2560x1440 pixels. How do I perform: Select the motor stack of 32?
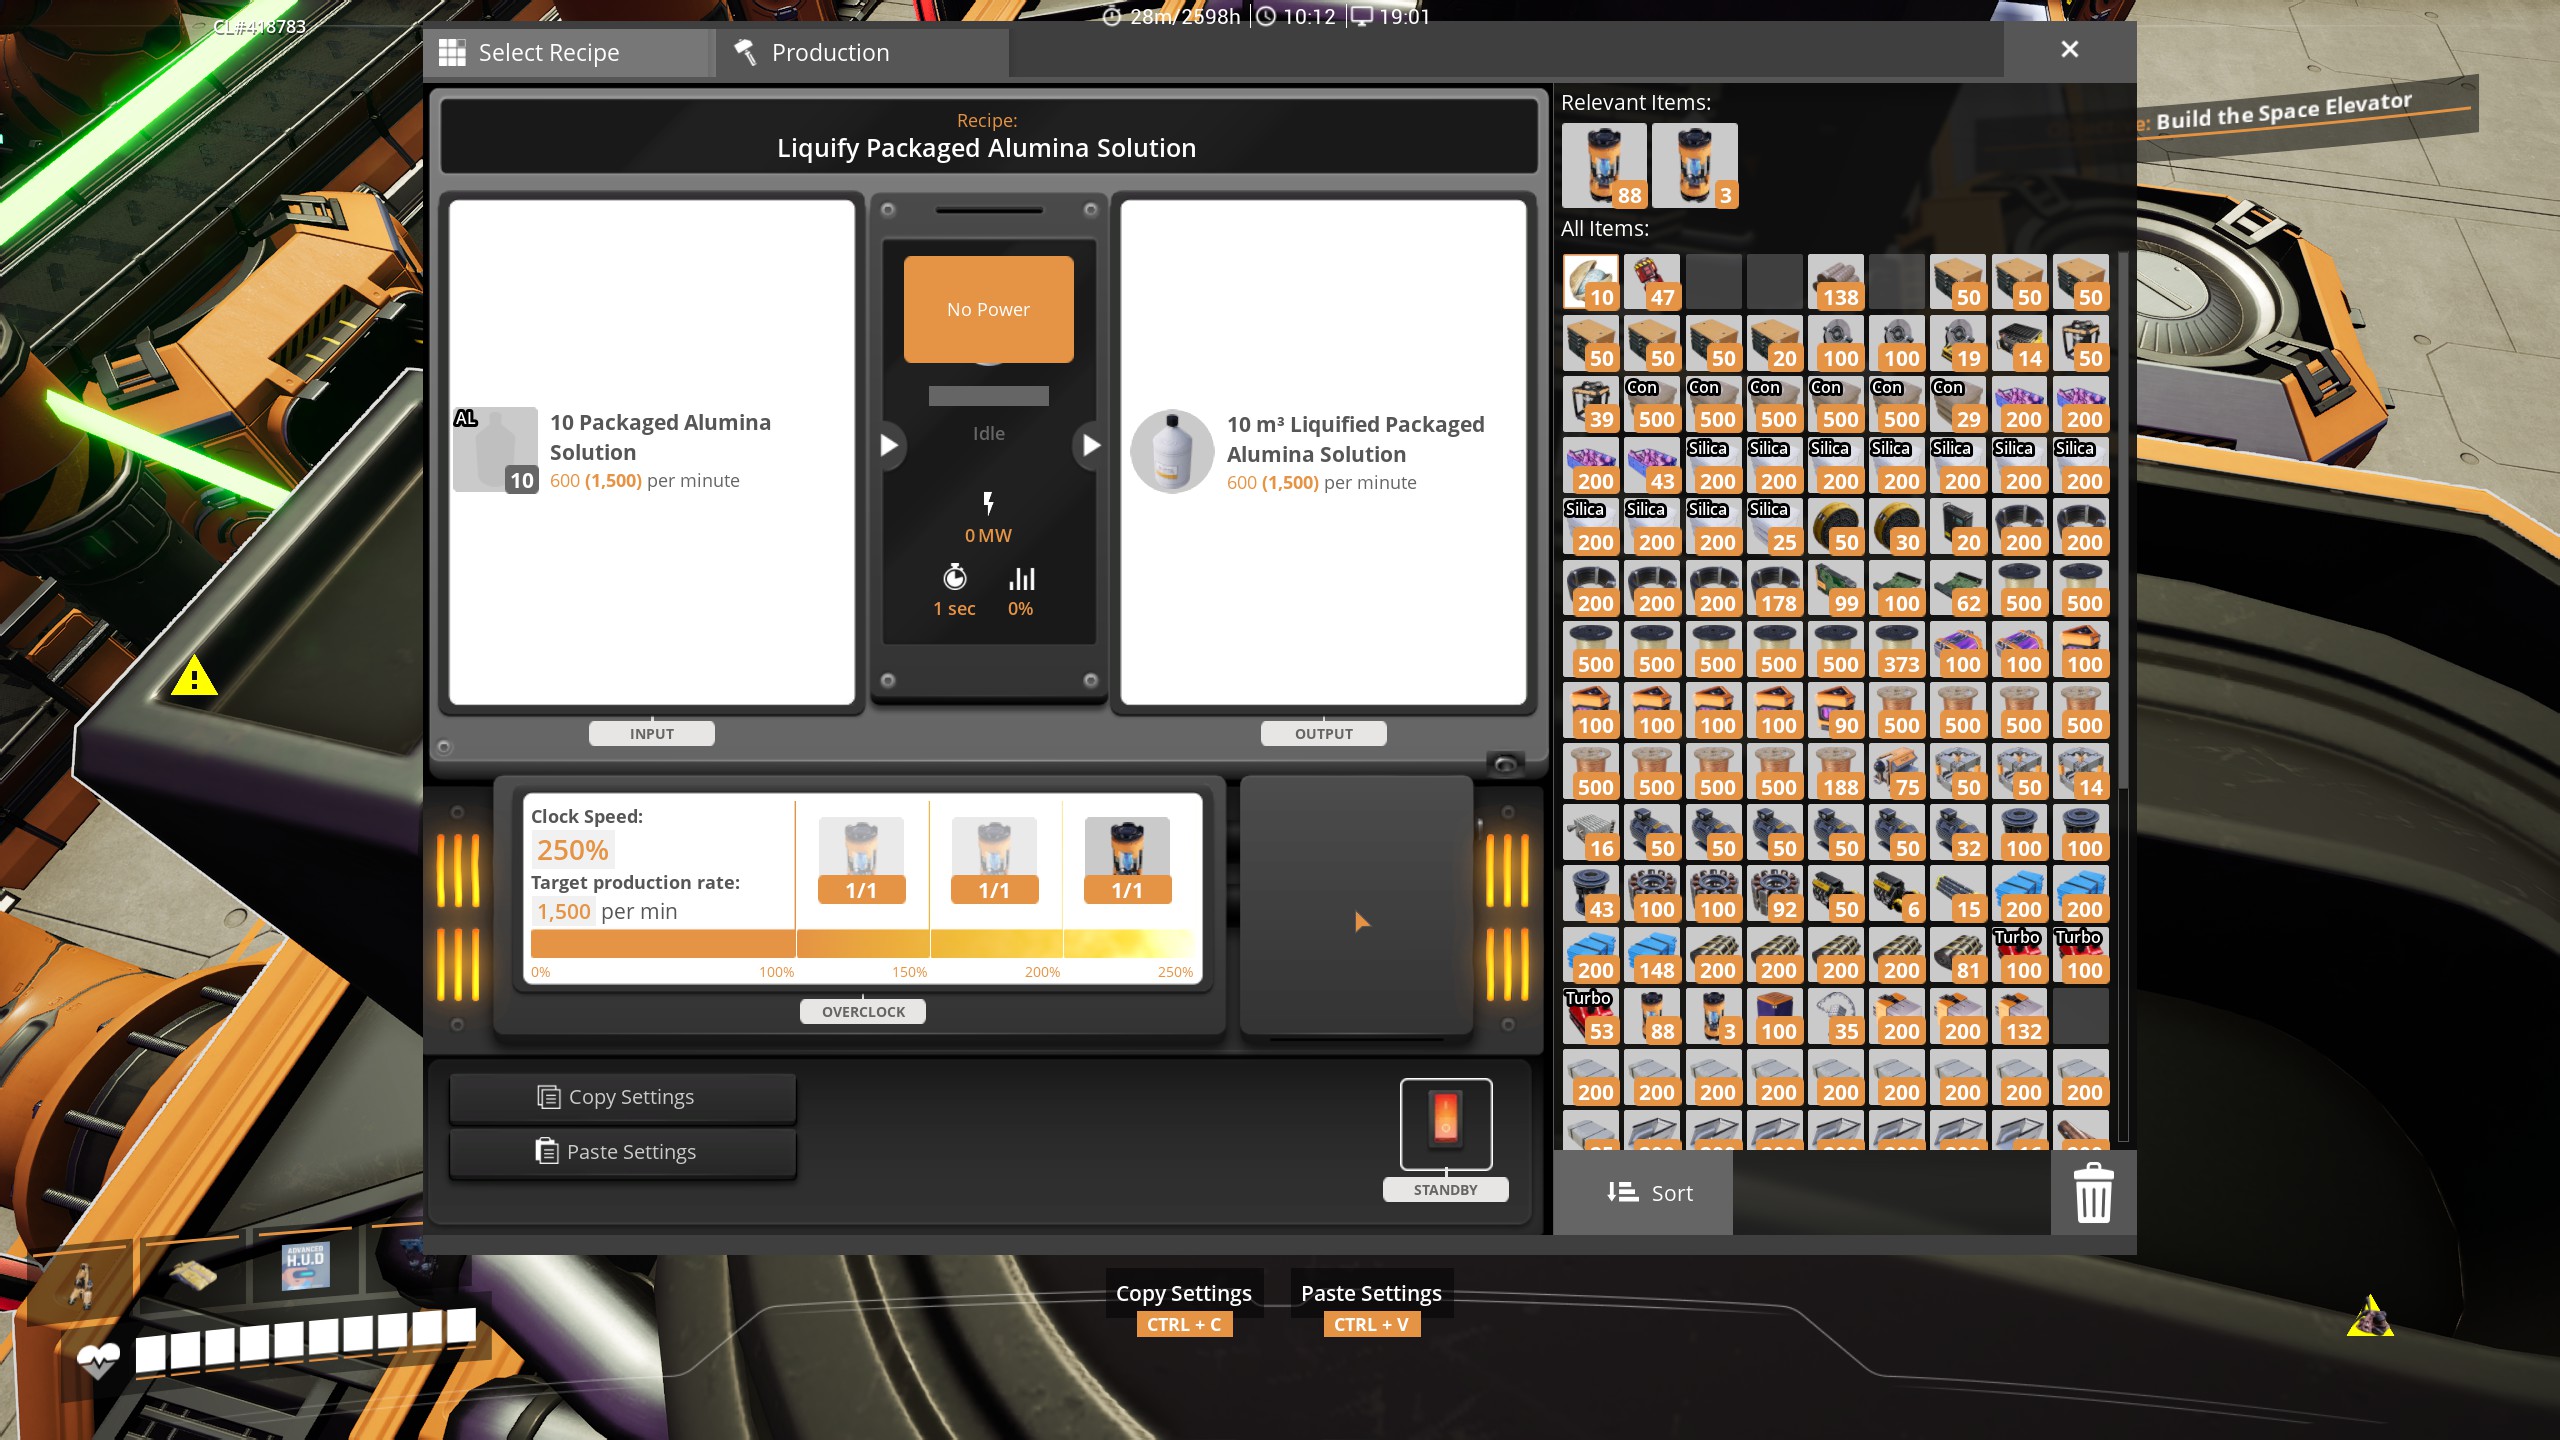[1958, 833]
